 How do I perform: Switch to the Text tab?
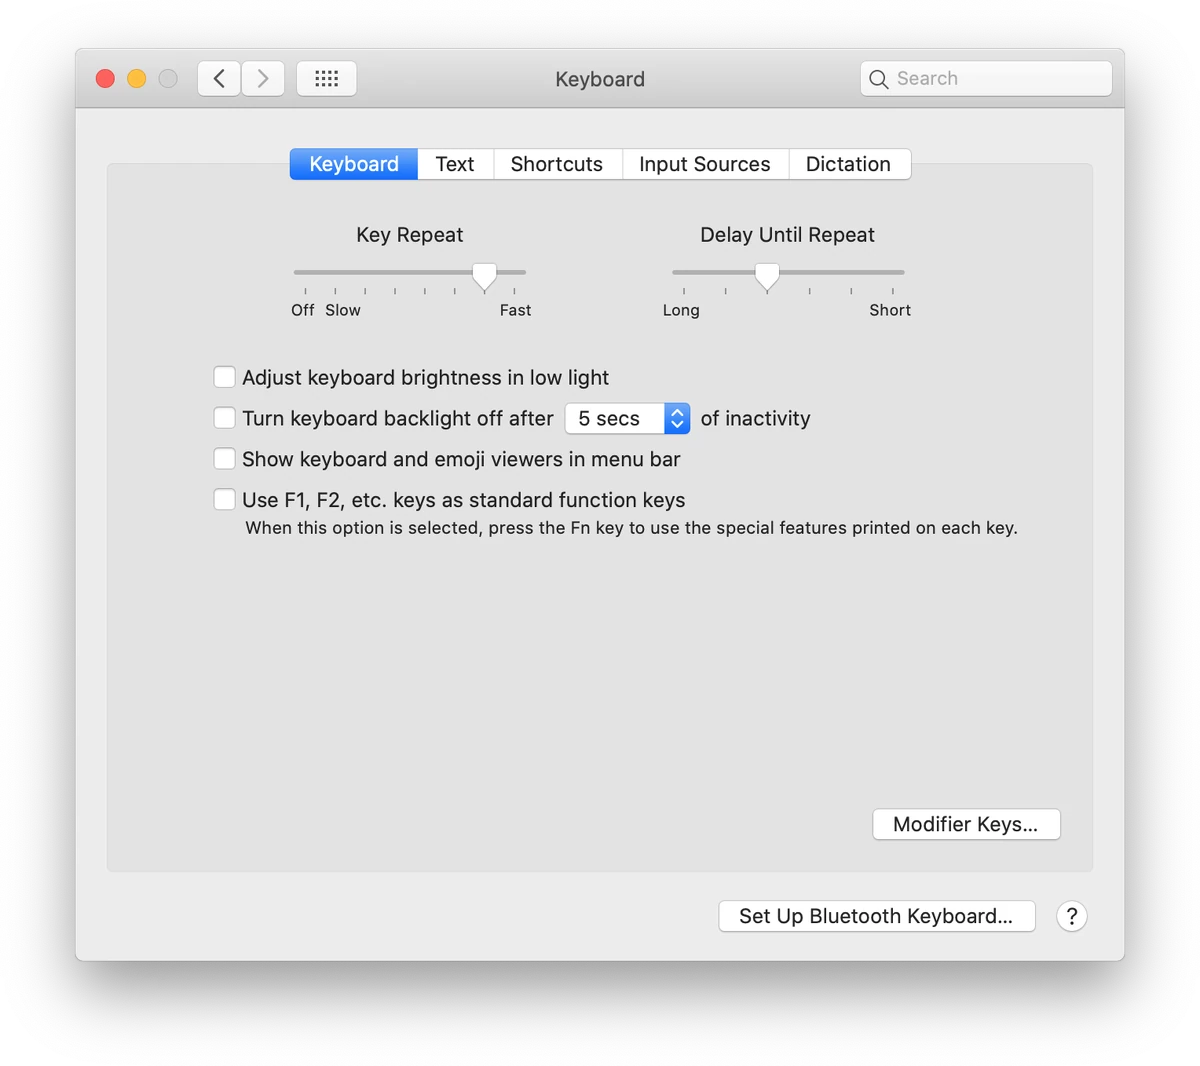[455, 164]
